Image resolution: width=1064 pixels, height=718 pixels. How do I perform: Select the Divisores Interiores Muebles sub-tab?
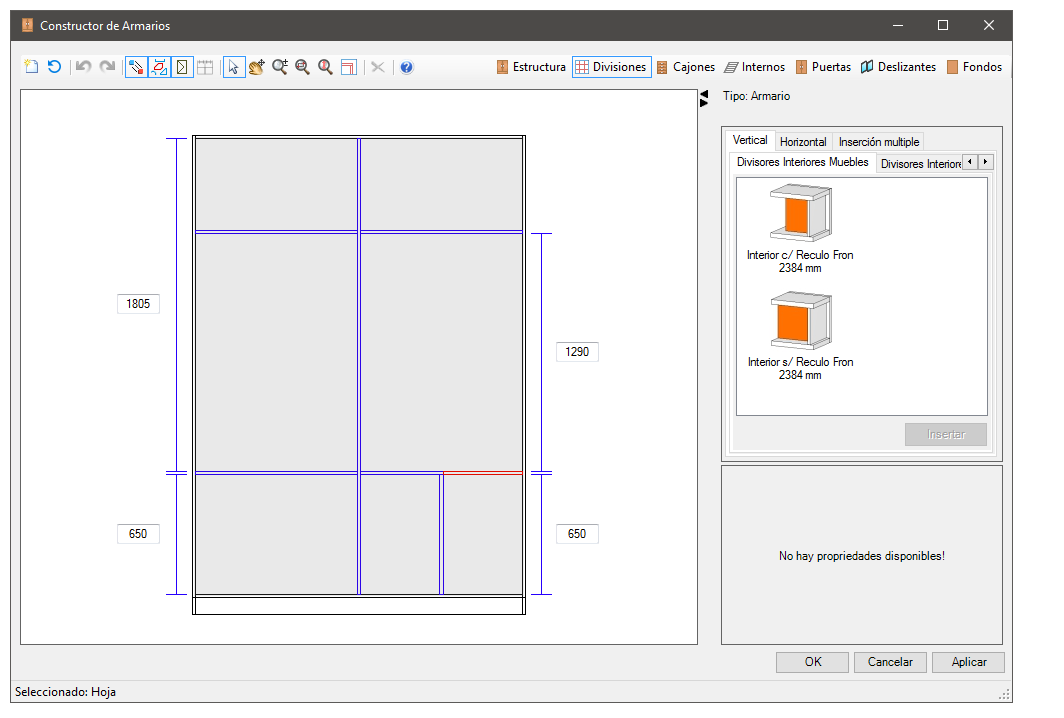pos(802,162)
